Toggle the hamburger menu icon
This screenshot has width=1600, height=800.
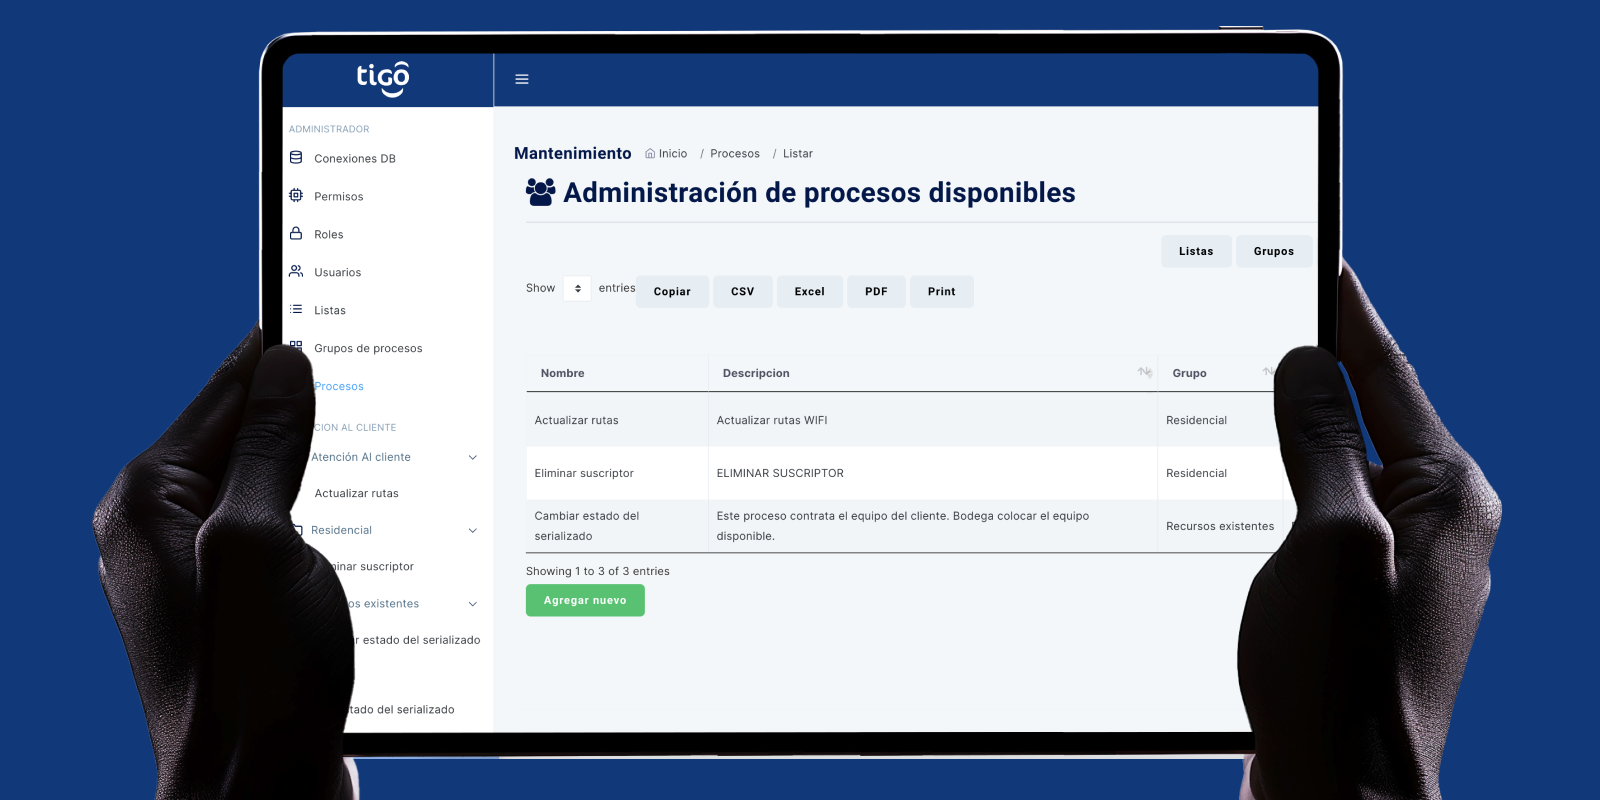pyautogui.click(x=522, y=79)
